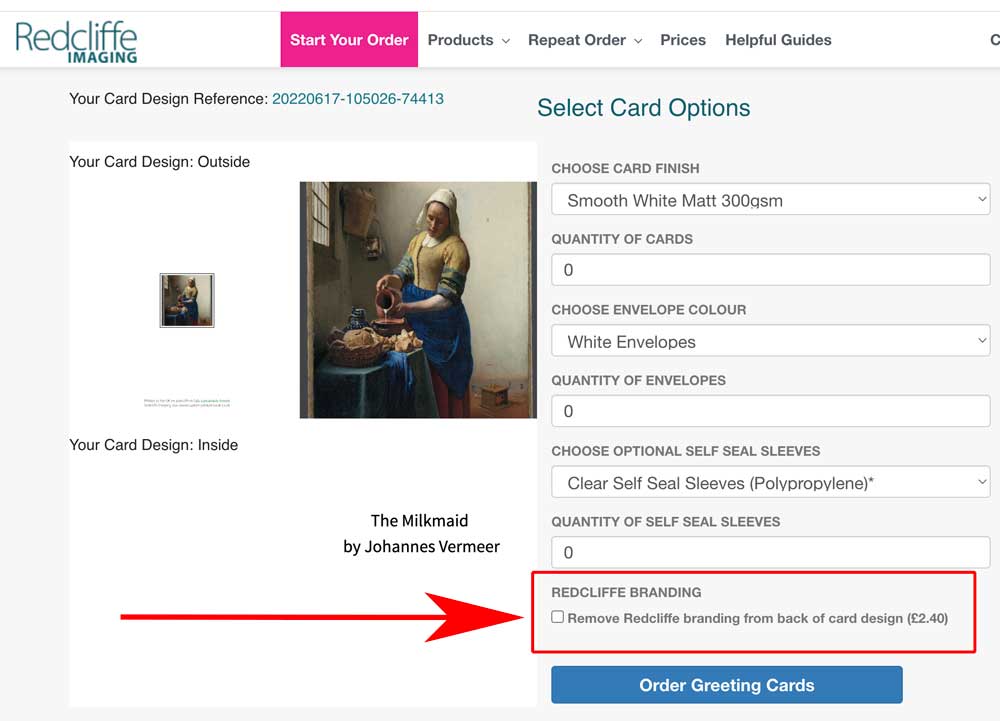Click the Quantity of Cards input field

(770, 269)
